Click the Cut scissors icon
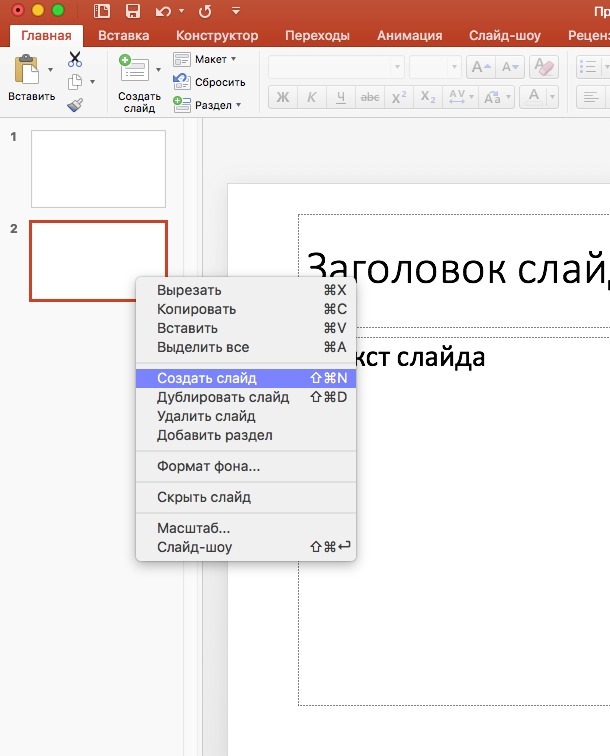 [x=75, y=60]
